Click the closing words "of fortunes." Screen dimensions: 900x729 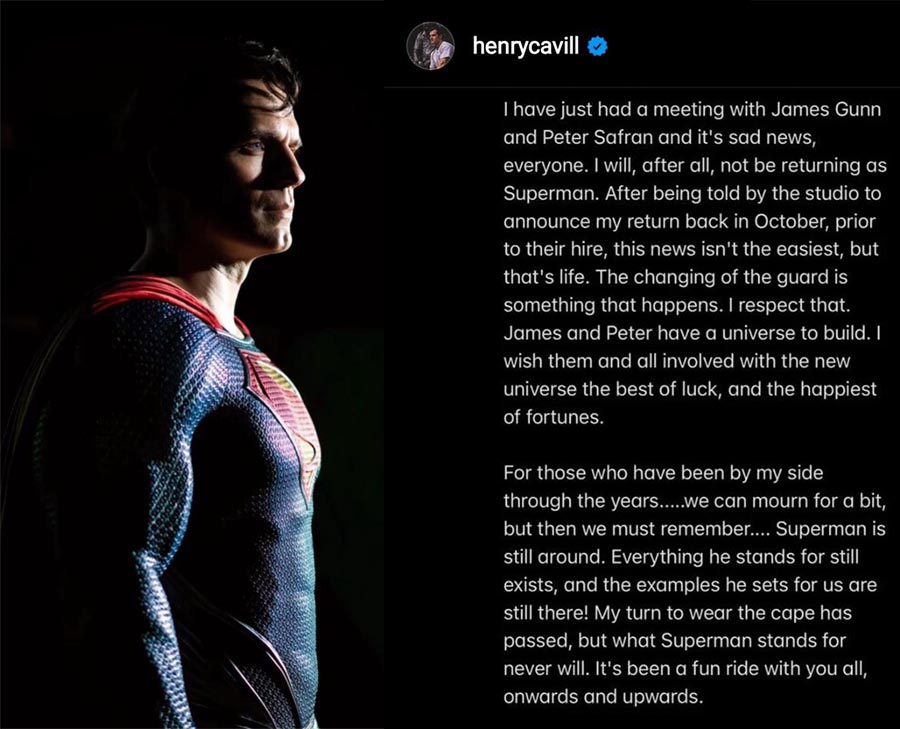point(553,417)
